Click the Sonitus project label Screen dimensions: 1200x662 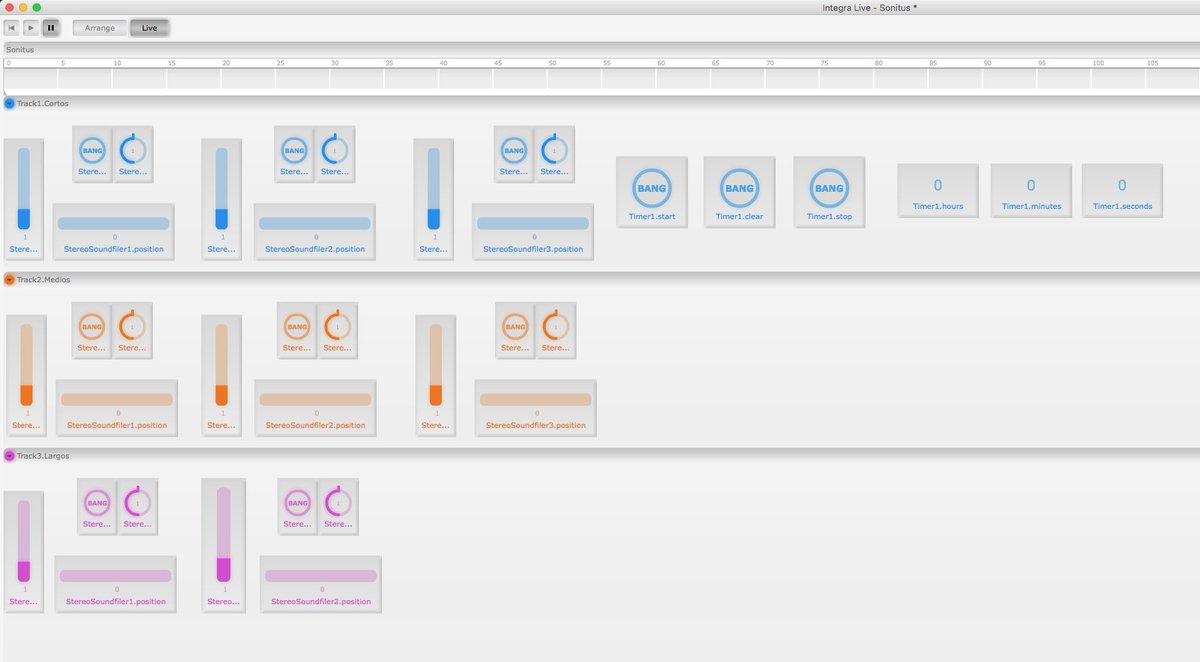[19, 49]
